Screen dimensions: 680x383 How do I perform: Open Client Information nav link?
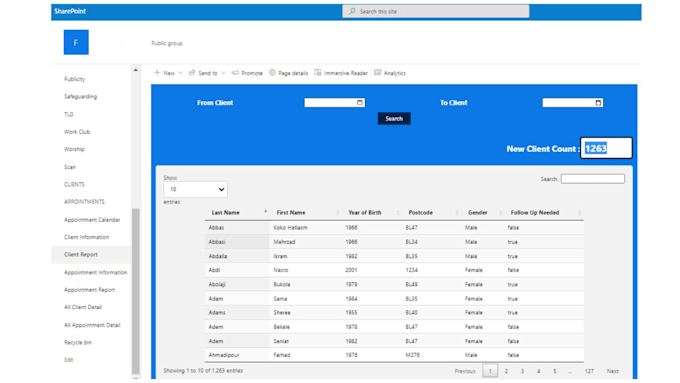(x=86, y=237)
